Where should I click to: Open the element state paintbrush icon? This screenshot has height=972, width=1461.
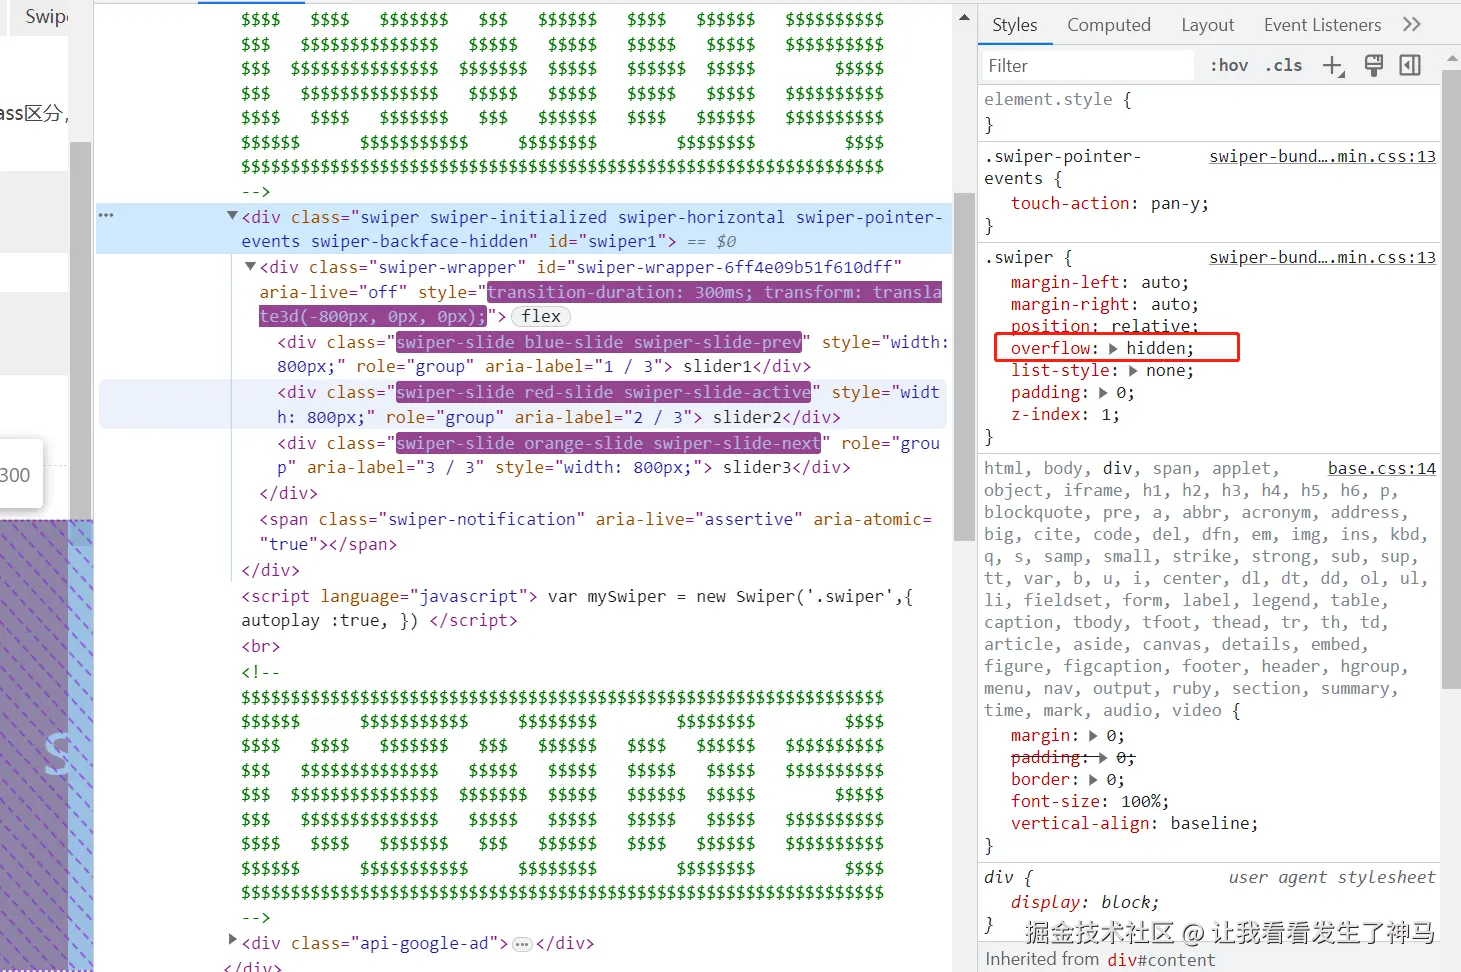[x=1374, y=66]
